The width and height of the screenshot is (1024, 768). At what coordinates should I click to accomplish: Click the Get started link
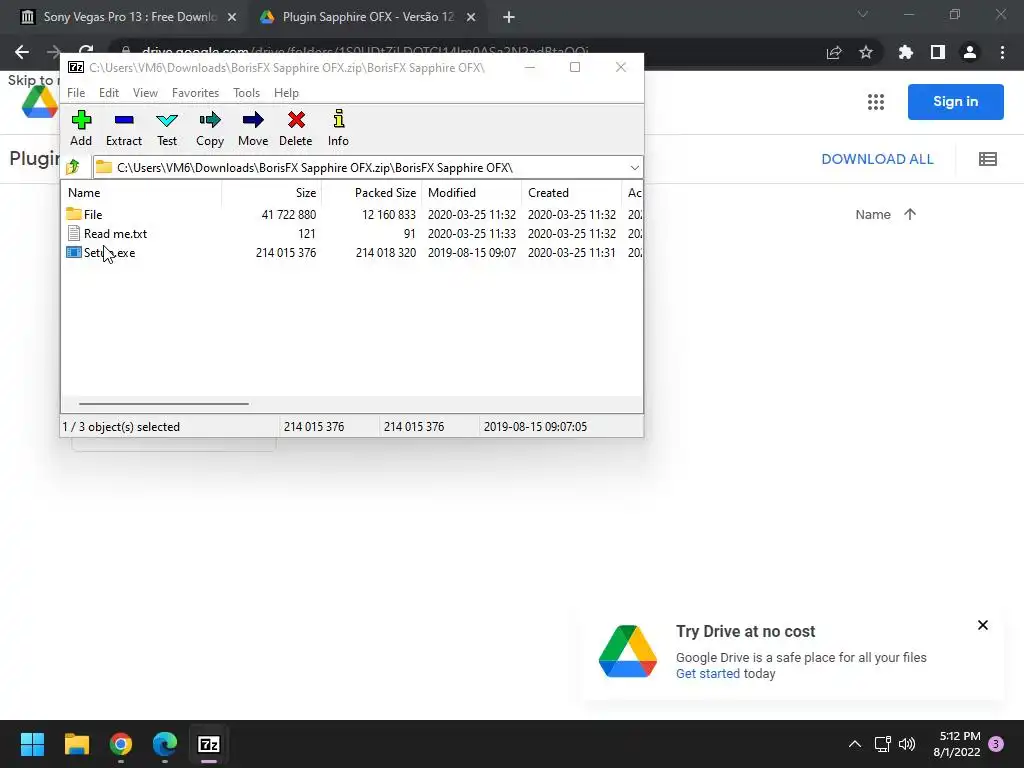point(708,673)
